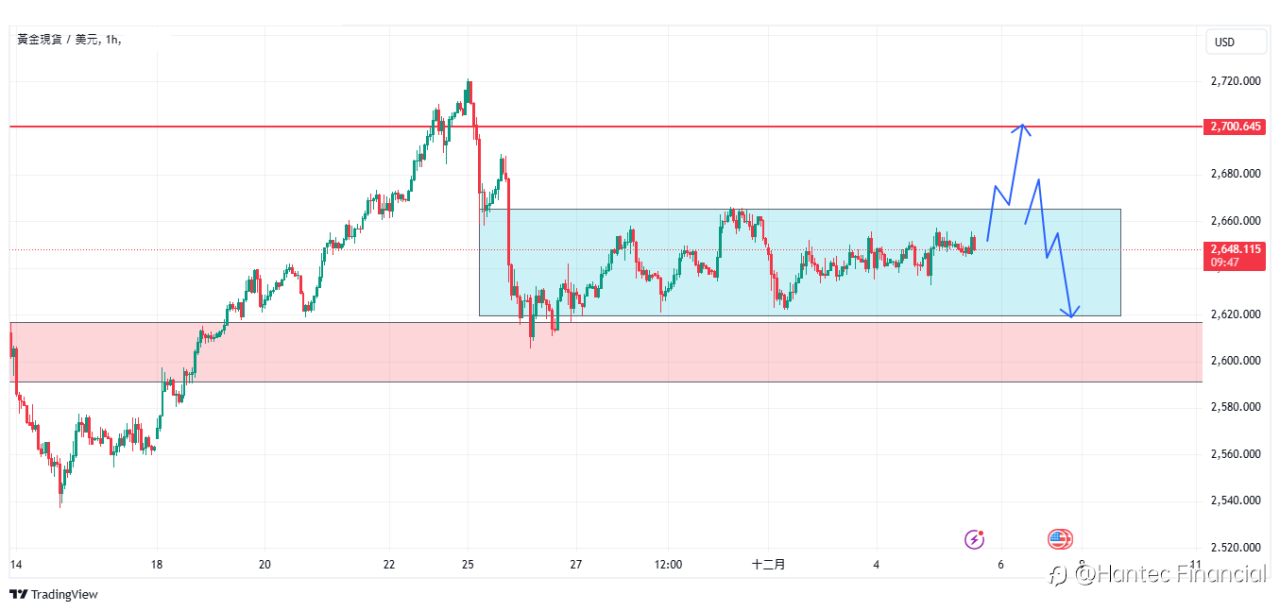This screenshot has width=1280, height=611.
Task: Click the 2,600.000 price scale label
Action: (x=1234, y=361)
